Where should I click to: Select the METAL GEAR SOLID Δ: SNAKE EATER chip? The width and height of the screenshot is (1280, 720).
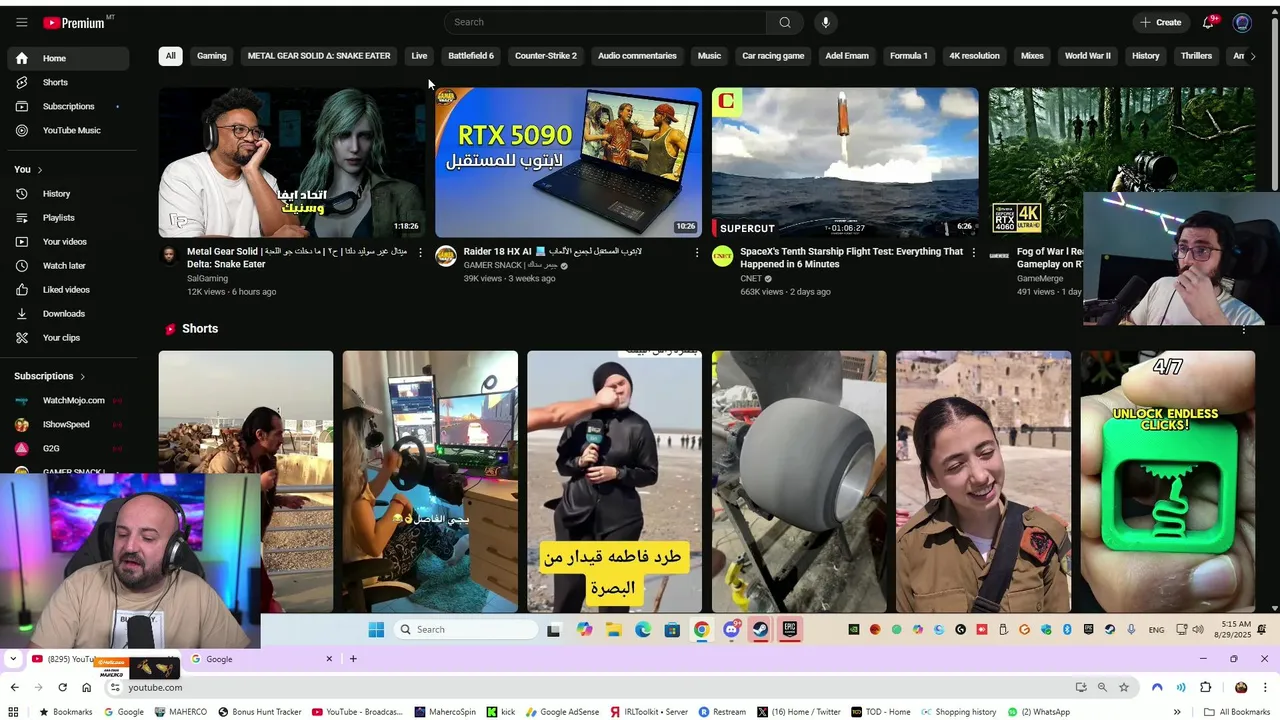(319, 56)
